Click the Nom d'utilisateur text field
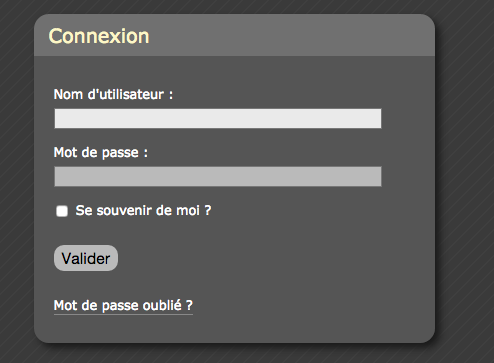Screen dimensions: 494x363 [x=218, y=118]
